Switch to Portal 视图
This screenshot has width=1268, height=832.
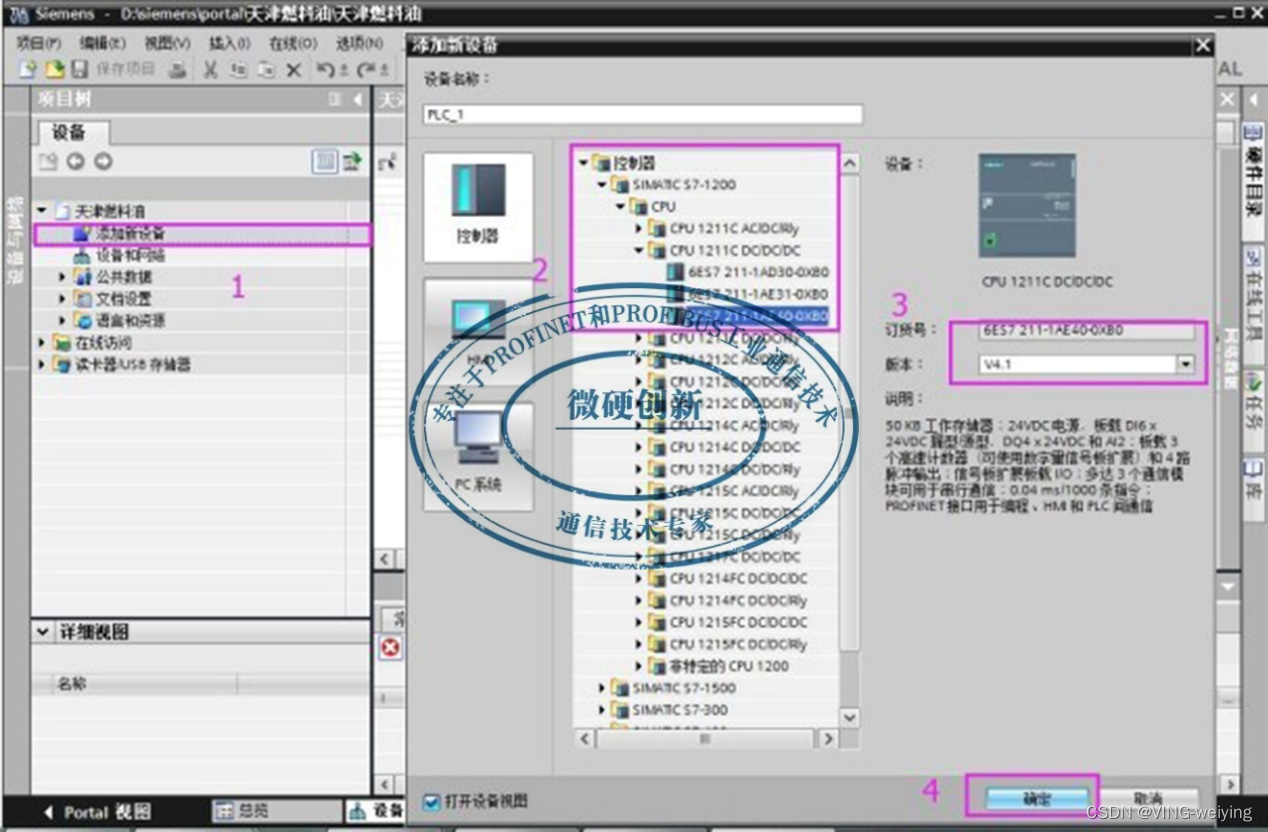[x=97, y=811]
